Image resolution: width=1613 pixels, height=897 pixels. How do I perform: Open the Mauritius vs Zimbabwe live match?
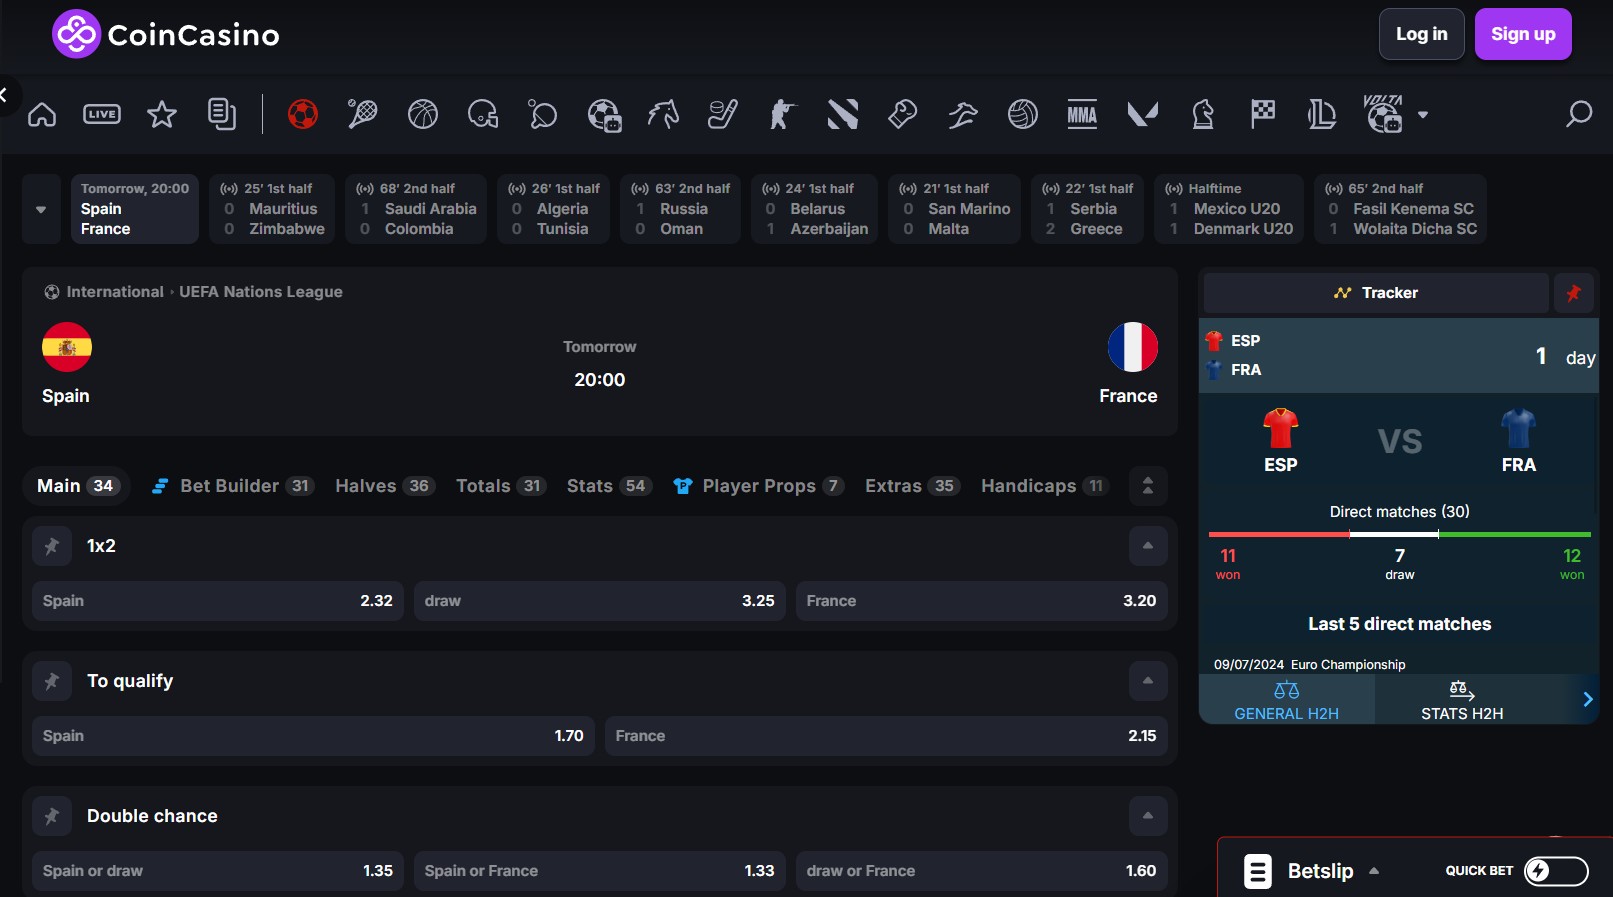272,209
